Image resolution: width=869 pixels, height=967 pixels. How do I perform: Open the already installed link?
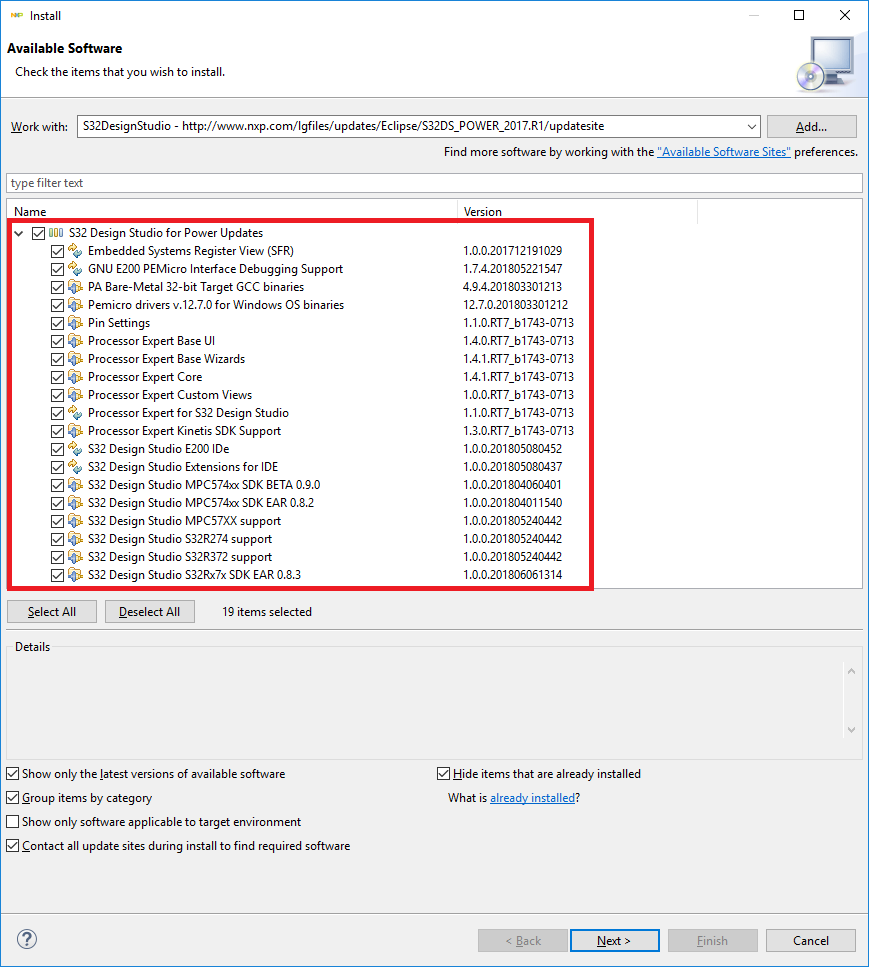click(532, 797)
